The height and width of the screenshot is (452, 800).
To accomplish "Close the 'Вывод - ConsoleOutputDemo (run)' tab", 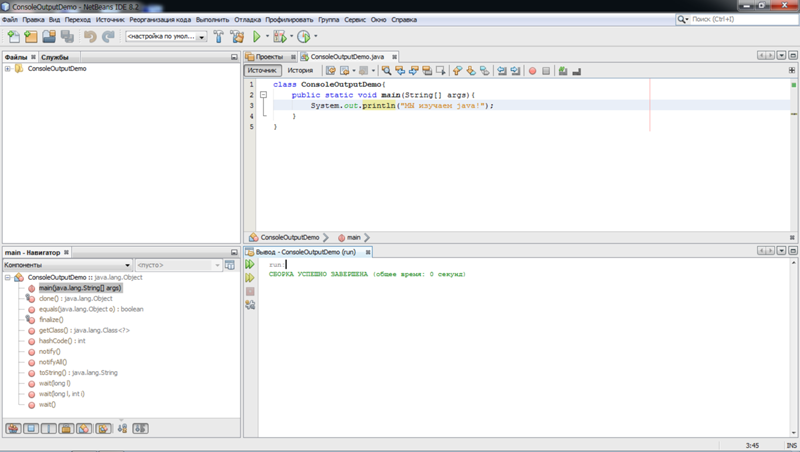I will coord(368,252).
